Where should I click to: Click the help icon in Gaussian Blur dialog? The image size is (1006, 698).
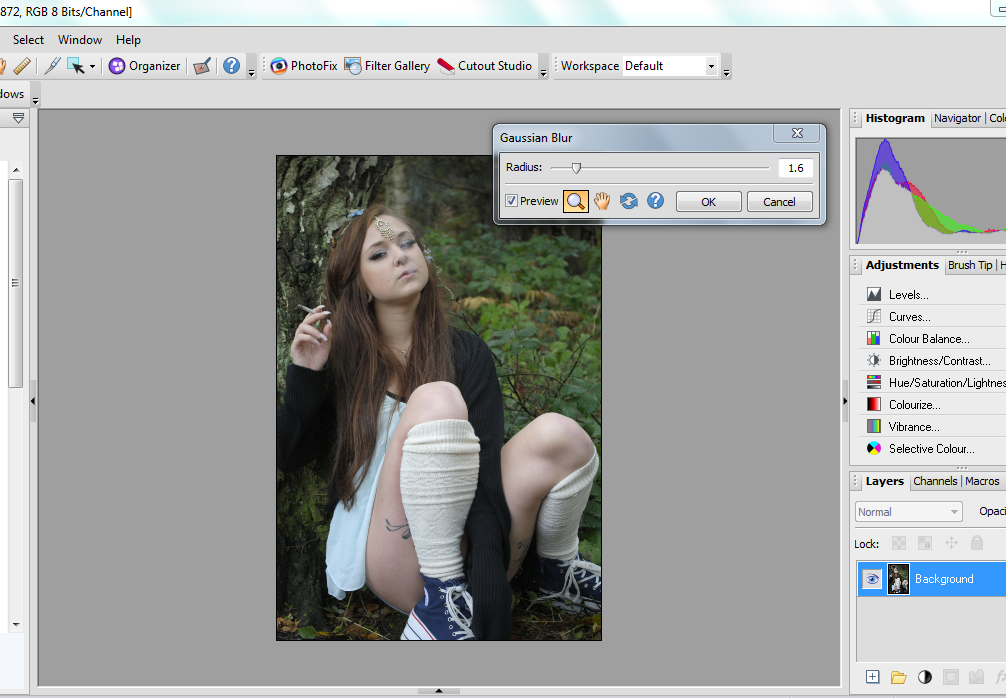(655, 201)
